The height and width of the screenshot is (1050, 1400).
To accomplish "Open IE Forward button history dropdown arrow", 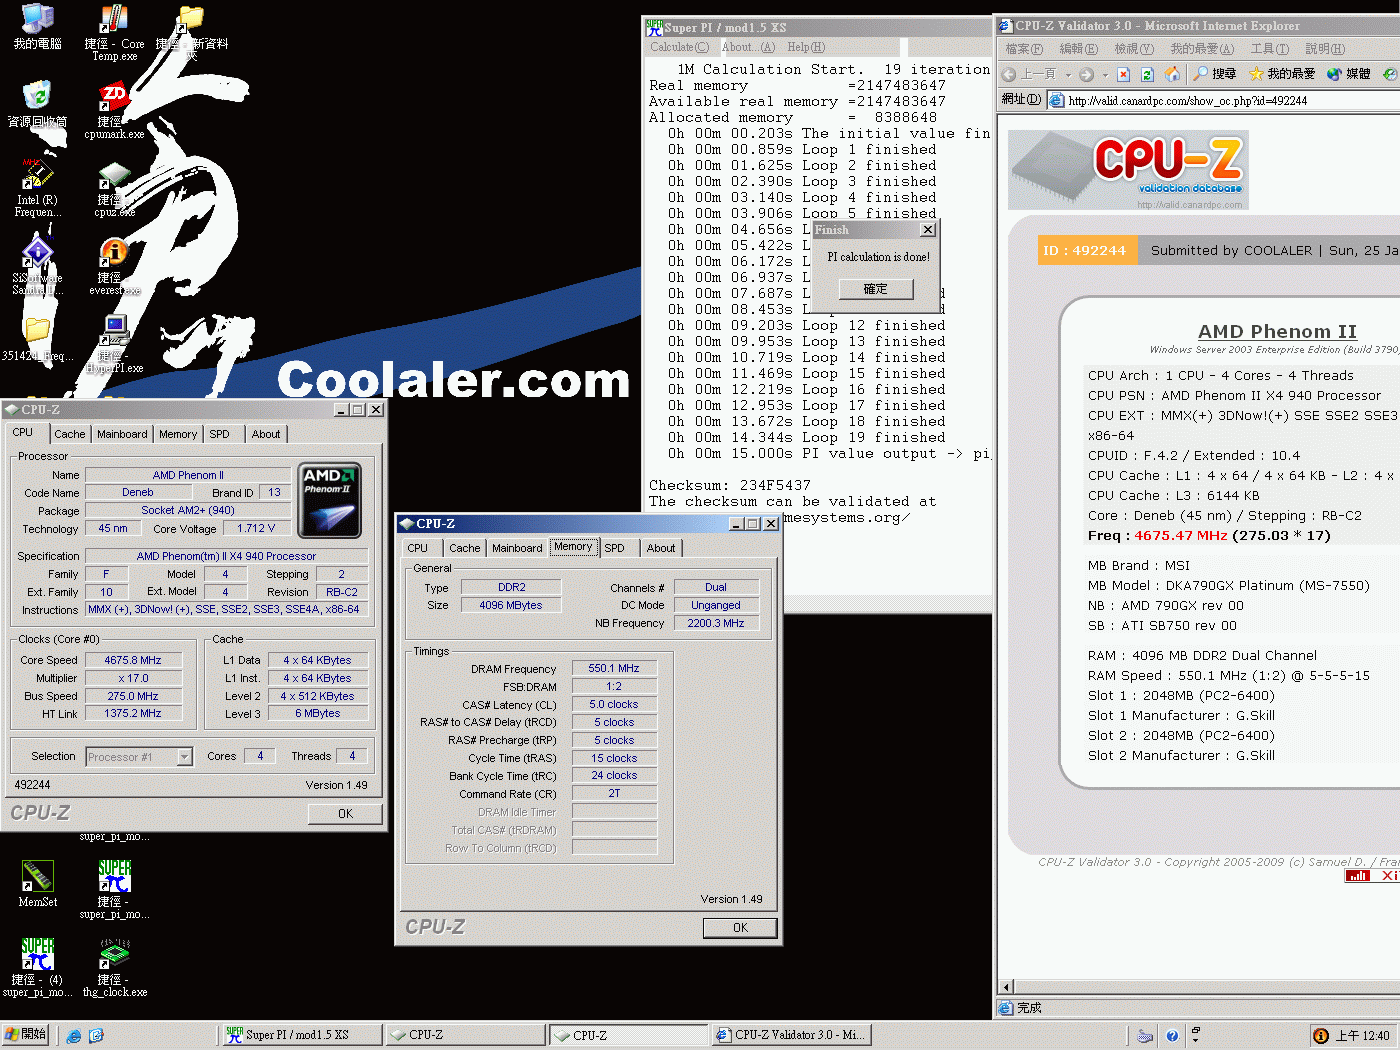I will (1105, 75).
